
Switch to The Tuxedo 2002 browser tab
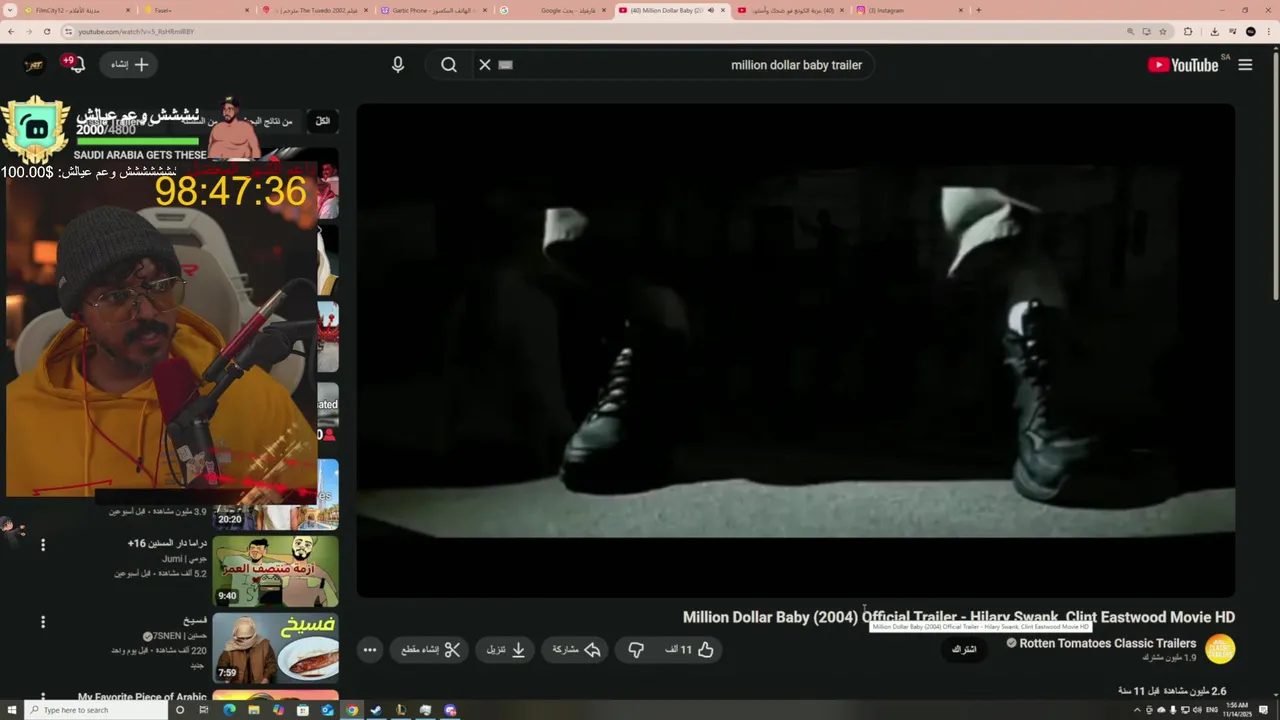(x=316, y=10)
